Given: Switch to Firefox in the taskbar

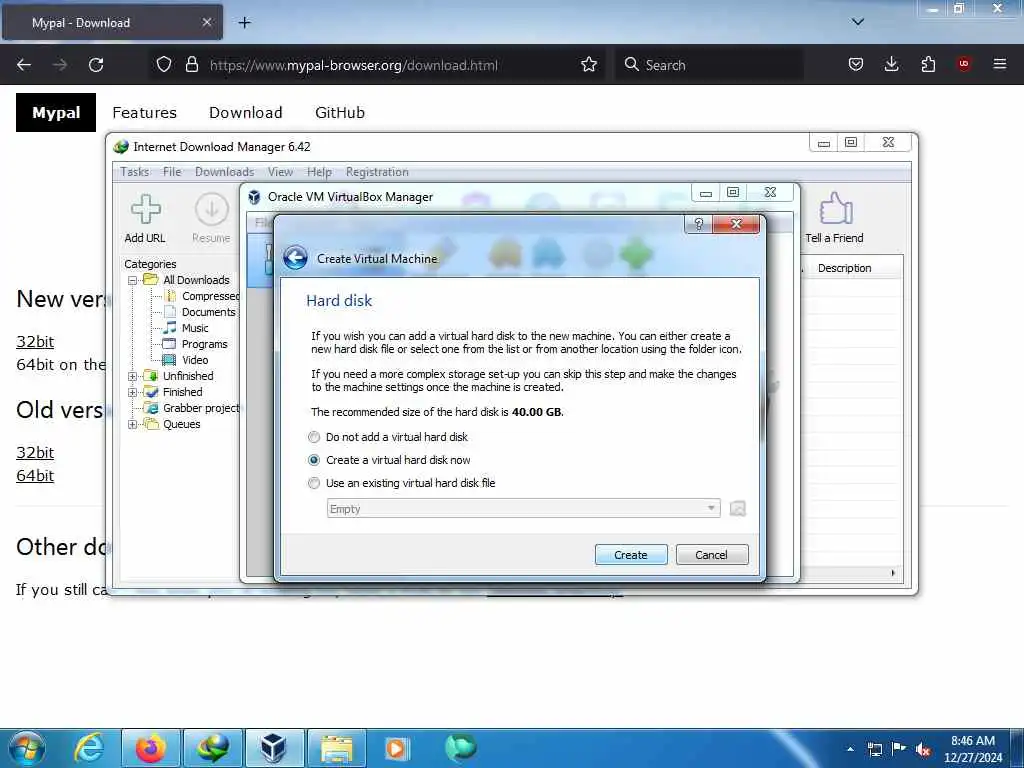Looking at the screenshot, I should [x=151, y=748].
